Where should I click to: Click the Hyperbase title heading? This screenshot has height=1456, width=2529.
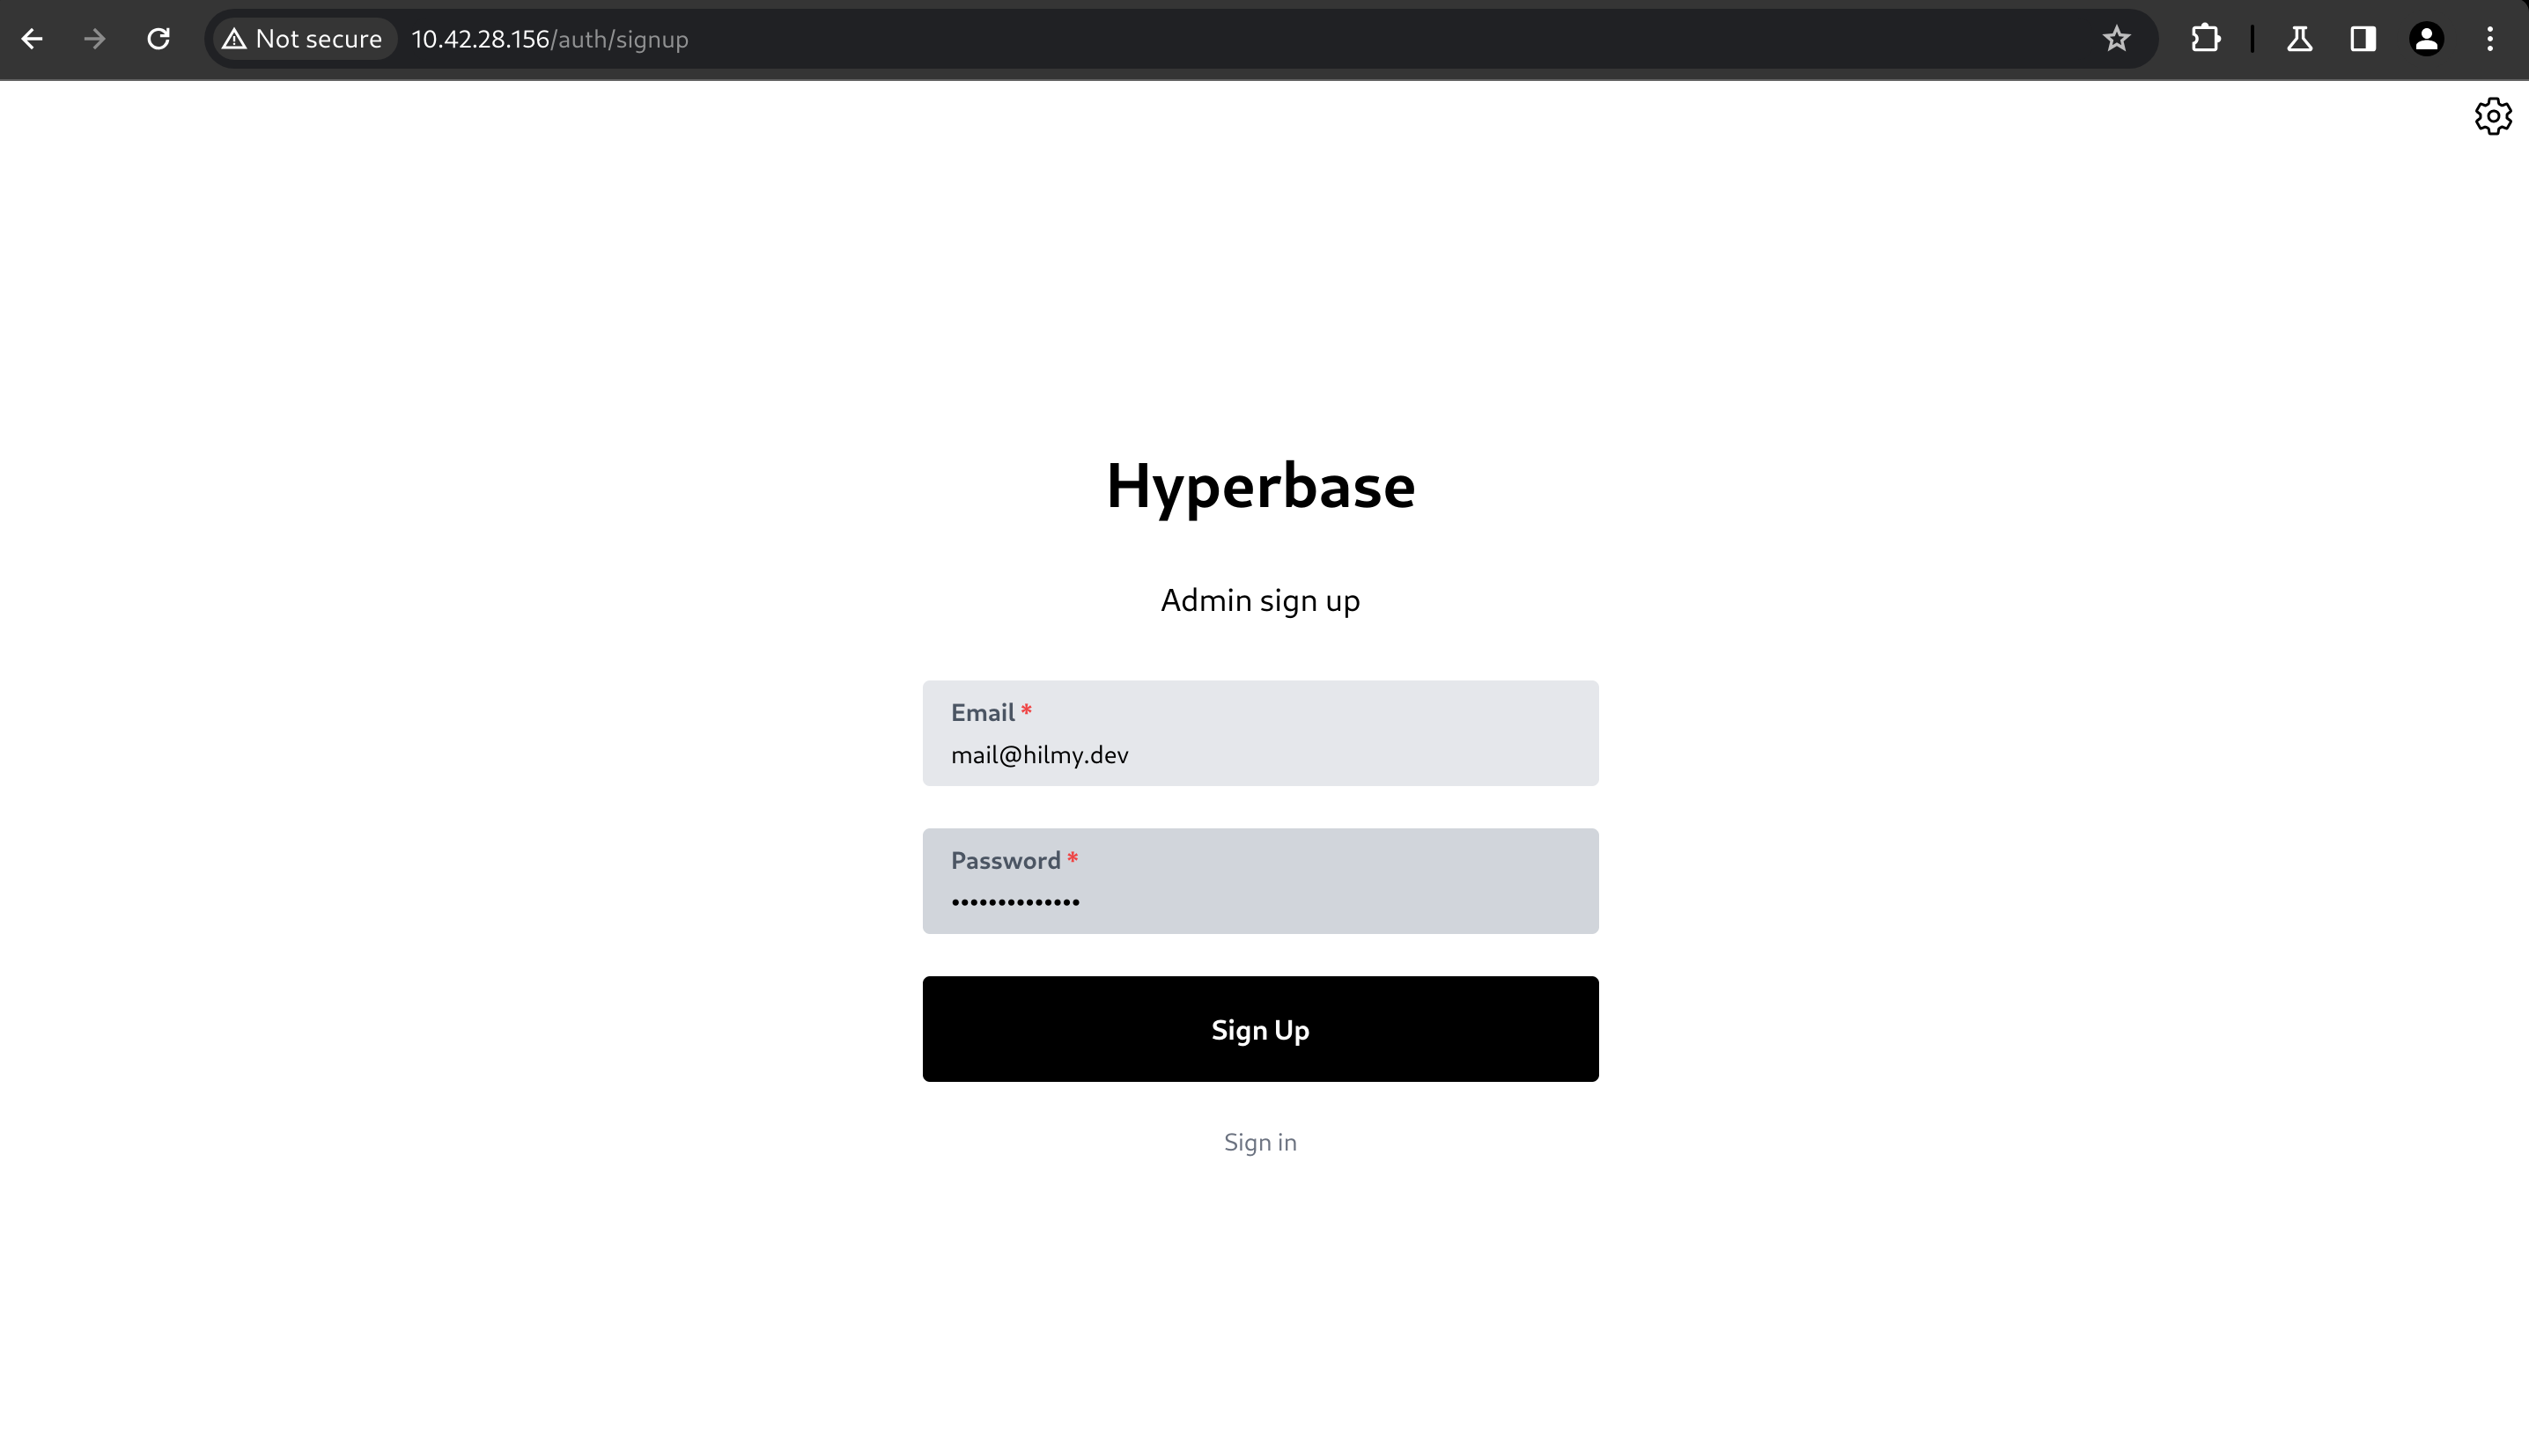1260,488
